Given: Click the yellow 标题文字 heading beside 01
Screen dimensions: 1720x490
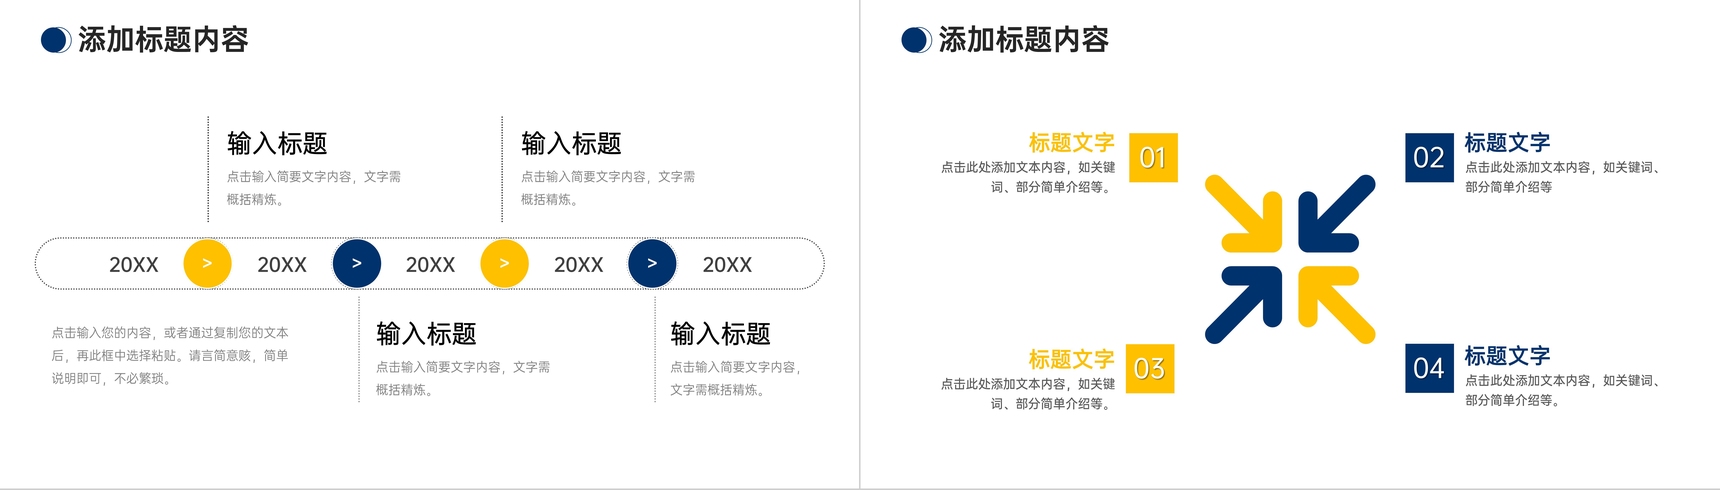Looking at the screenshot, I should point(1072,143).
